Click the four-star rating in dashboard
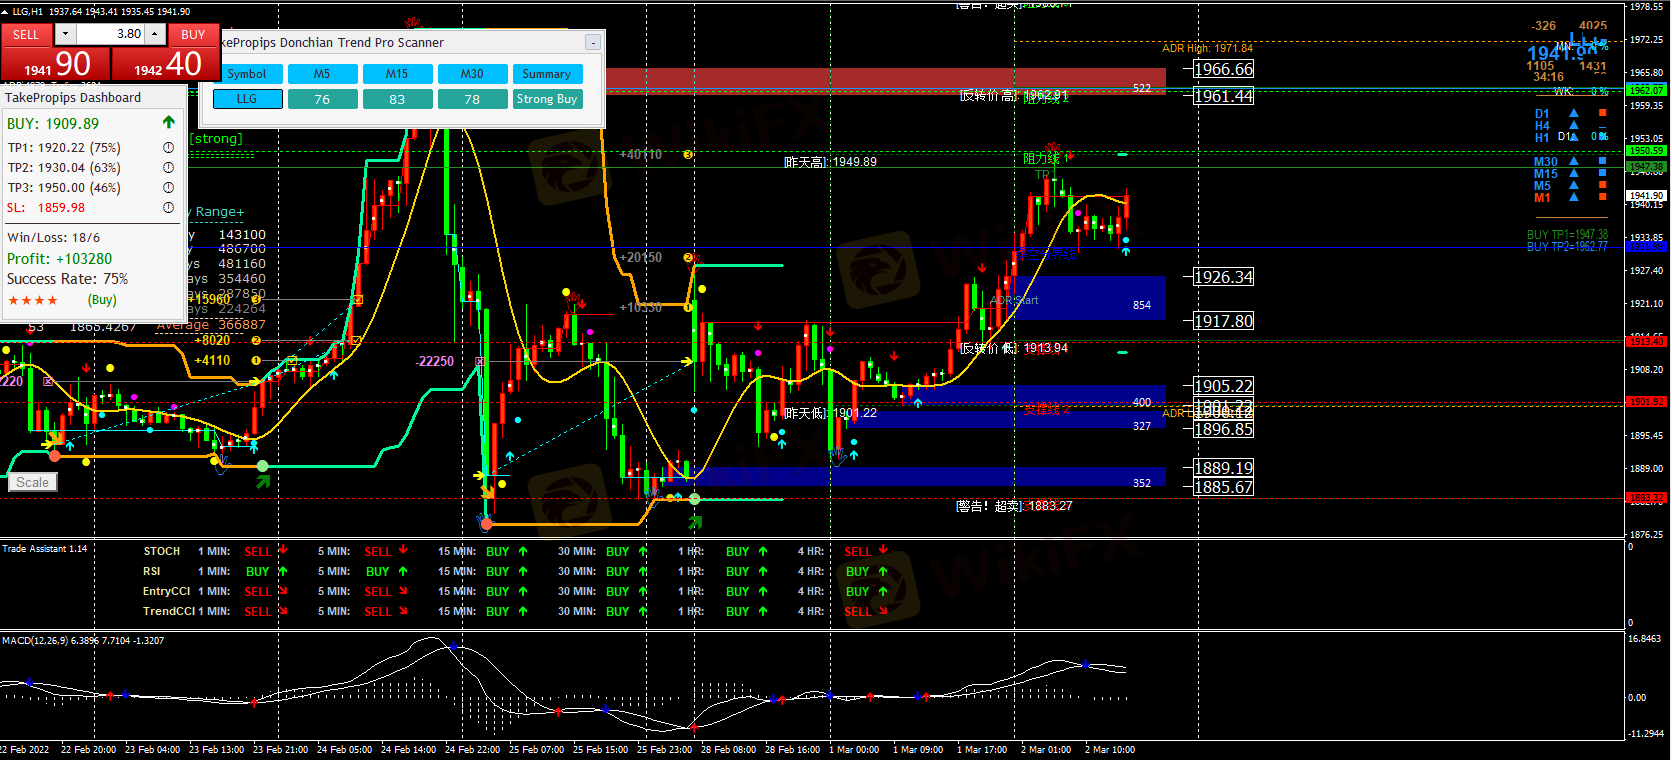Image resolution: width=1672 pixels, height=760 pixels. pos(33,300)
